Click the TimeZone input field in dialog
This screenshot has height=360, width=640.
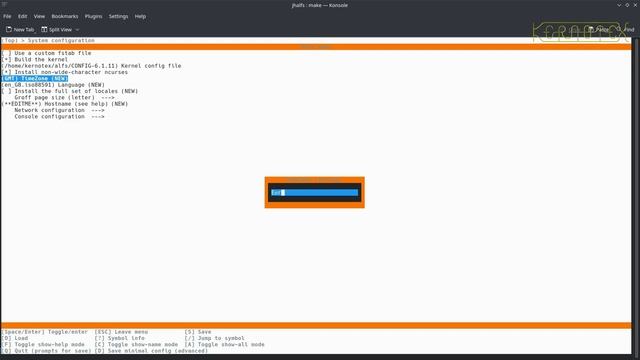(x=315, y=193)
